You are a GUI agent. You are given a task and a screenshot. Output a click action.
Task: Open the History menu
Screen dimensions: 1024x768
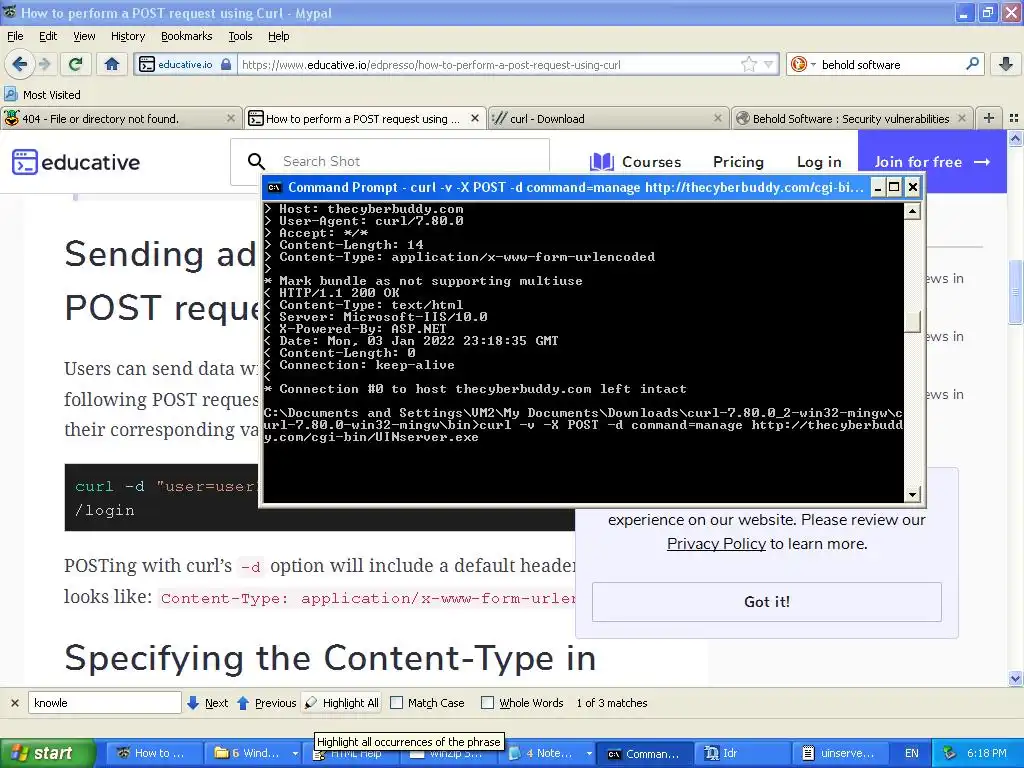pyautogui.click(x=127, y=36)
